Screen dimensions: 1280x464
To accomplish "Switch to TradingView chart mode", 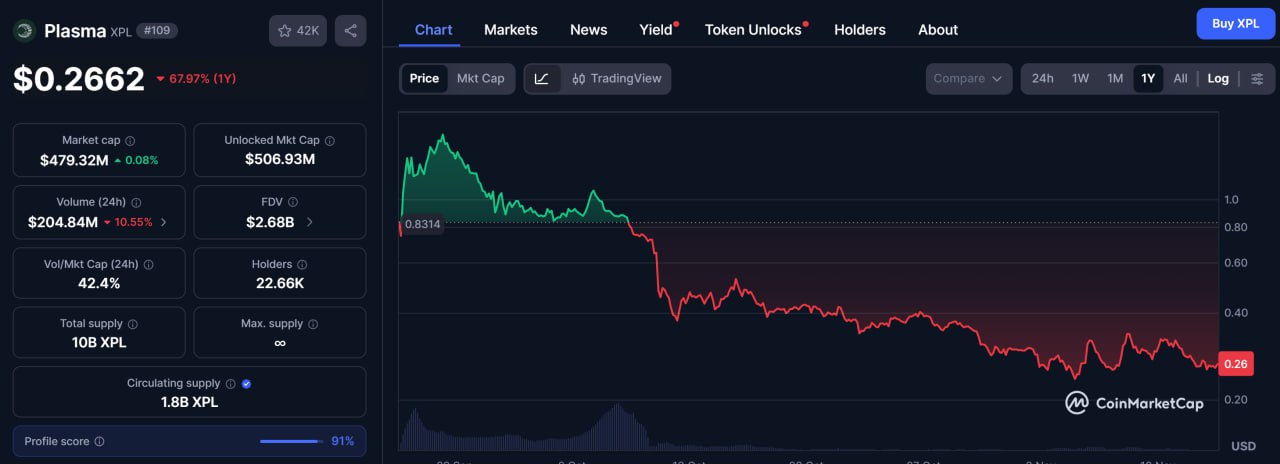I will coord(616,78).
